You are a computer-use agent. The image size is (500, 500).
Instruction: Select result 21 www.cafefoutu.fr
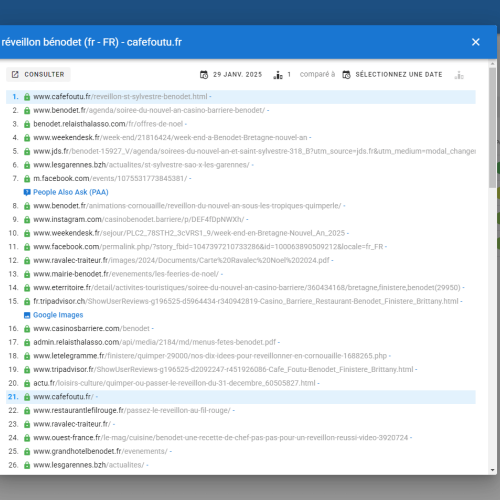(x=241, y=397)
